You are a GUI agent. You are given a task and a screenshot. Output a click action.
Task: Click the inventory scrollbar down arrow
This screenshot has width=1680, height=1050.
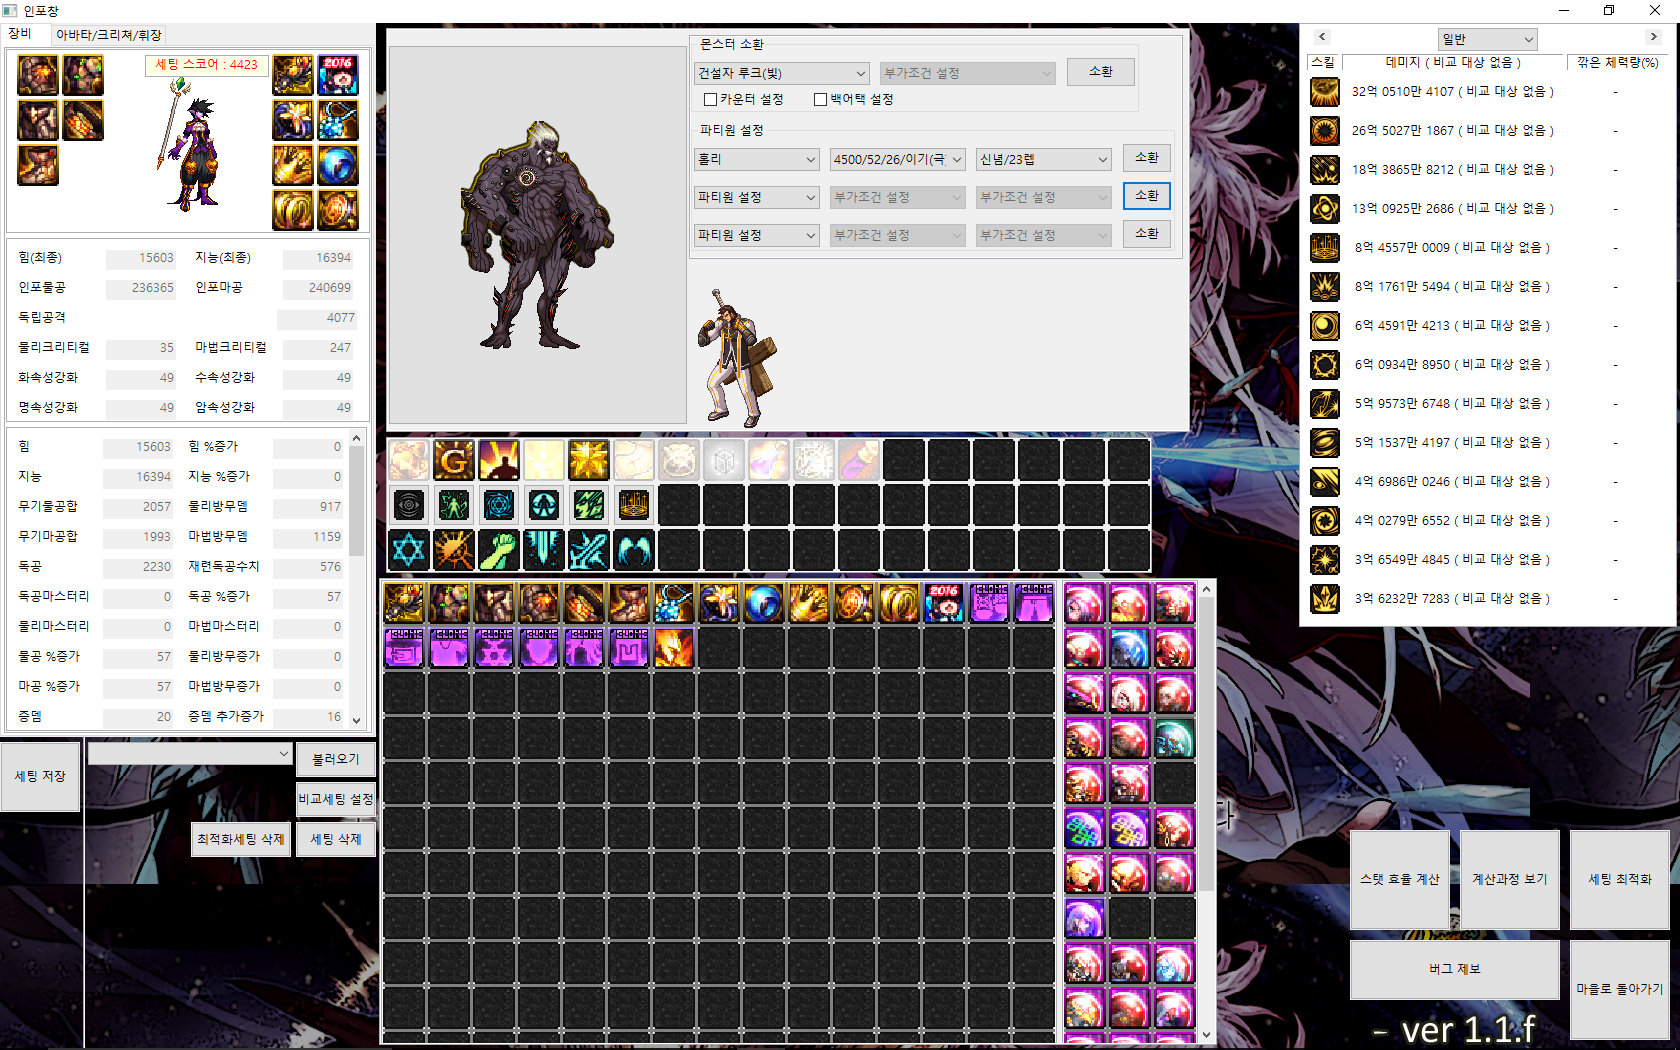pyautogui.click(x=1206, y=1035)
